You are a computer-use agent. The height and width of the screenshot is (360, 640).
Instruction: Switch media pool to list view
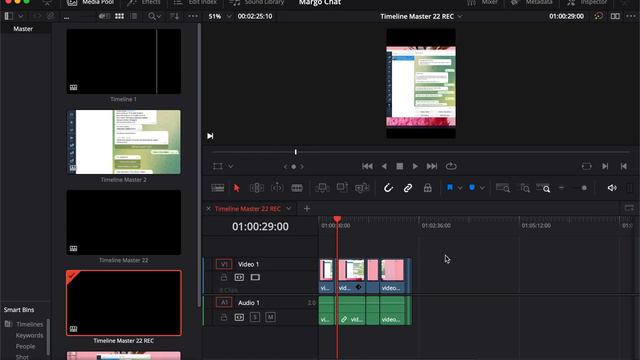pos(133,16)
